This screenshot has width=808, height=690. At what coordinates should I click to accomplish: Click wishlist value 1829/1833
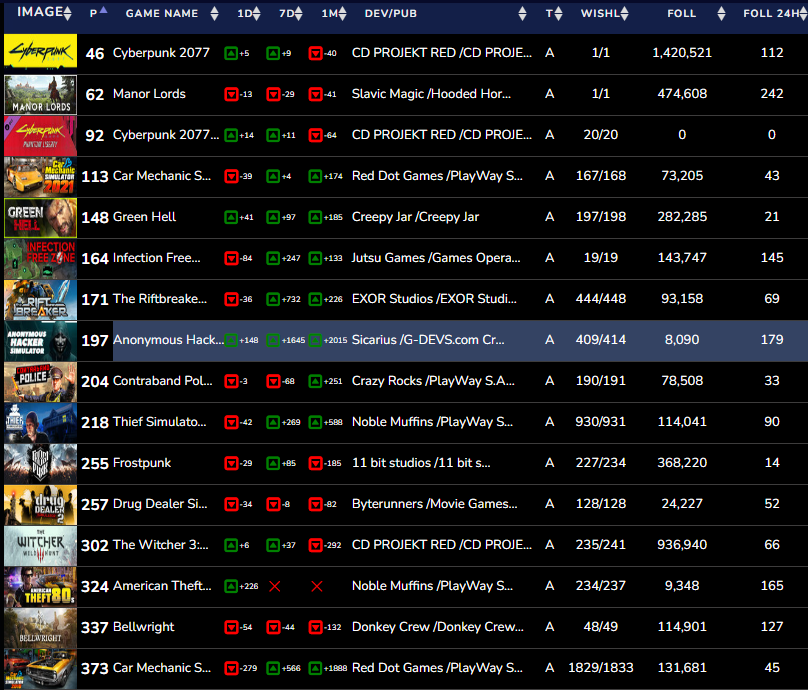pos(601,668)
